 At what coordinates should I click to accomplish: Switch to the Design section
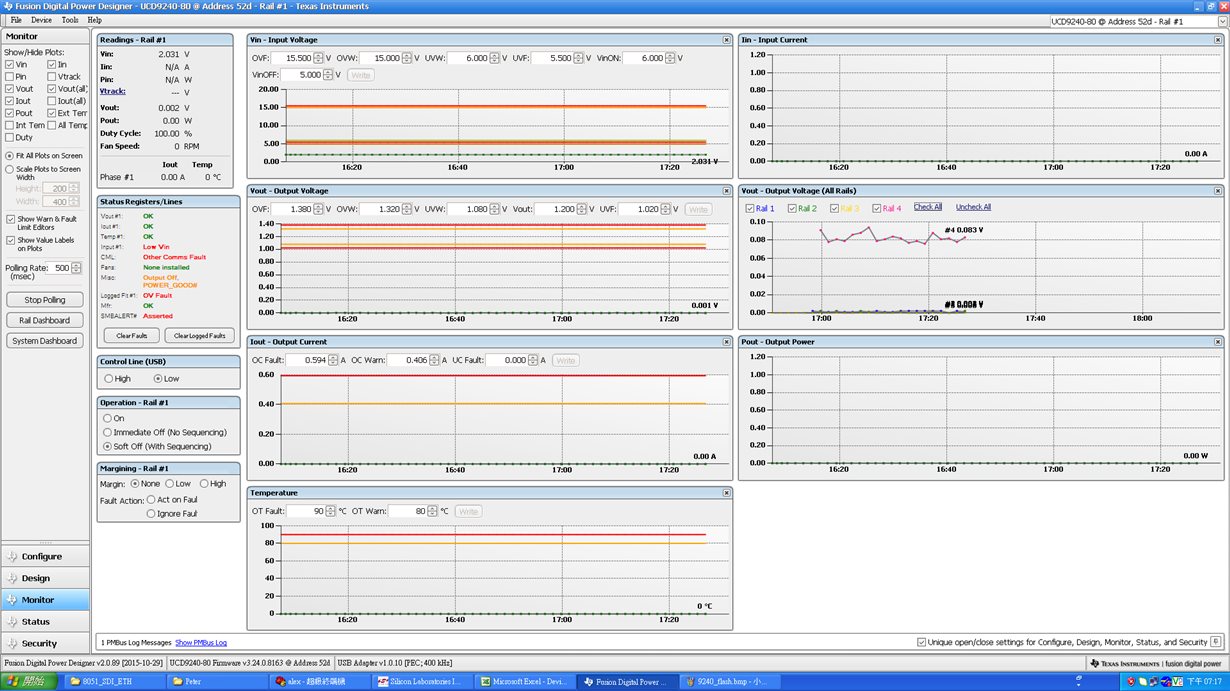45,578
